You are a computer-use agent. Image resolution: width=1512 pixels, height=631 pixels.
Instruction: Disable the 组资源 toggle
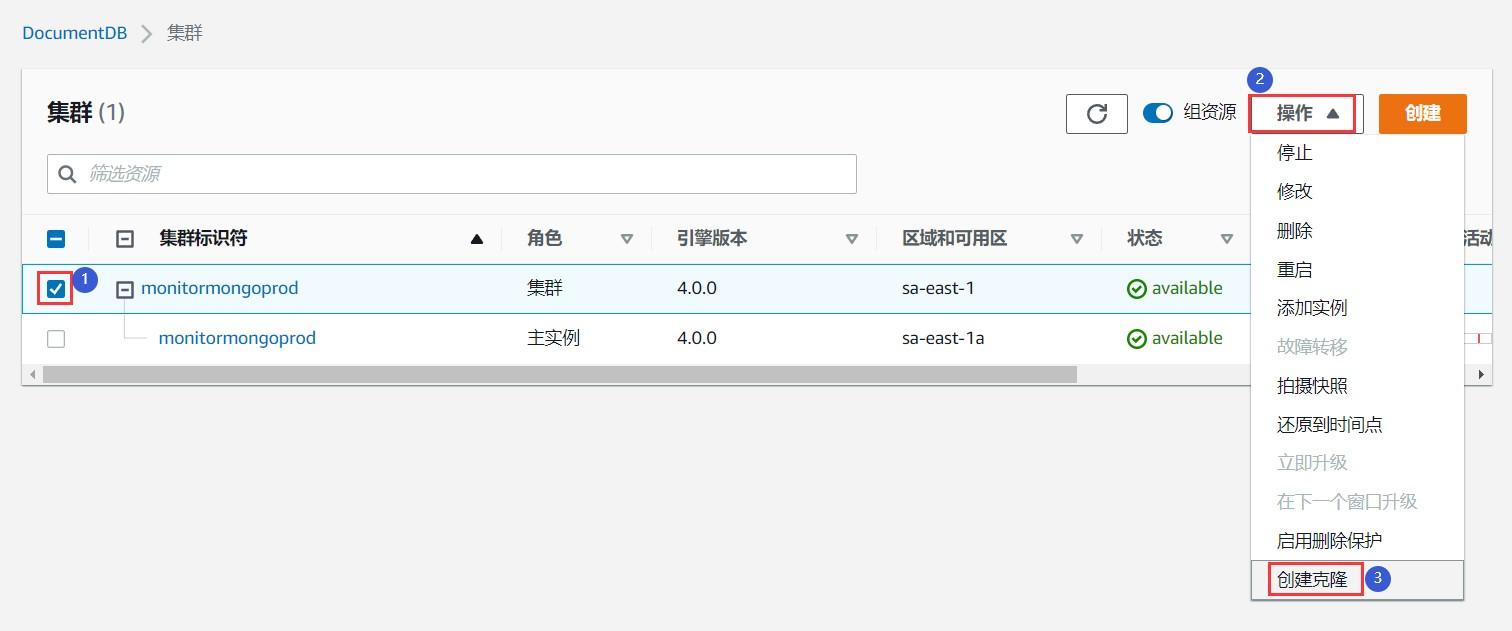coord(1158,113)
